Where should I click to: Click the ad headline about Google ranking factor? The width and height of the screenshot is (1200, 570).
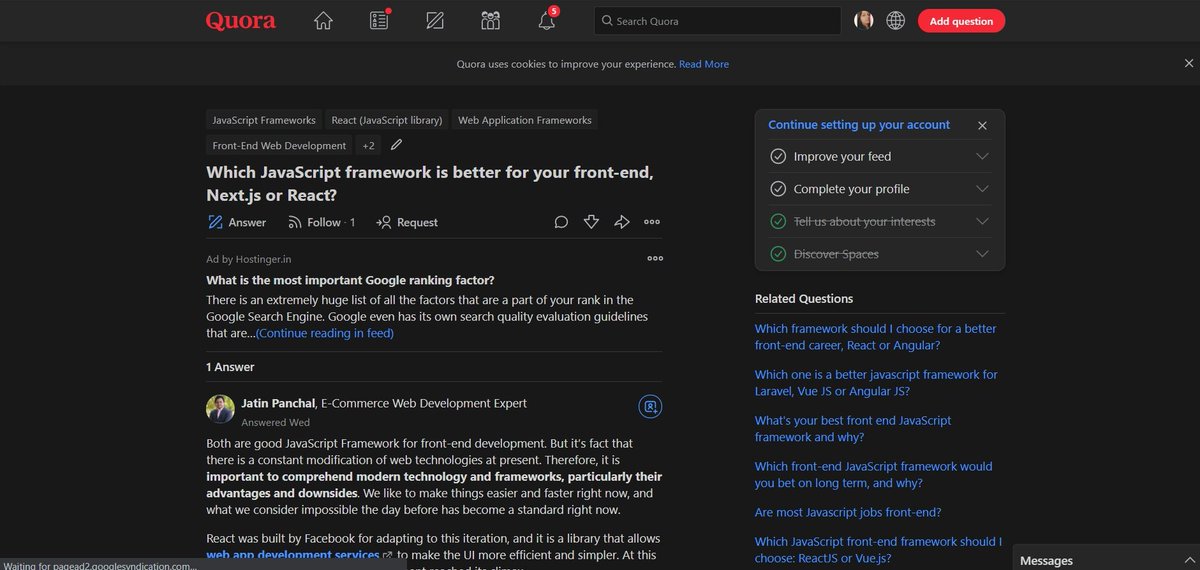(350, 280)
